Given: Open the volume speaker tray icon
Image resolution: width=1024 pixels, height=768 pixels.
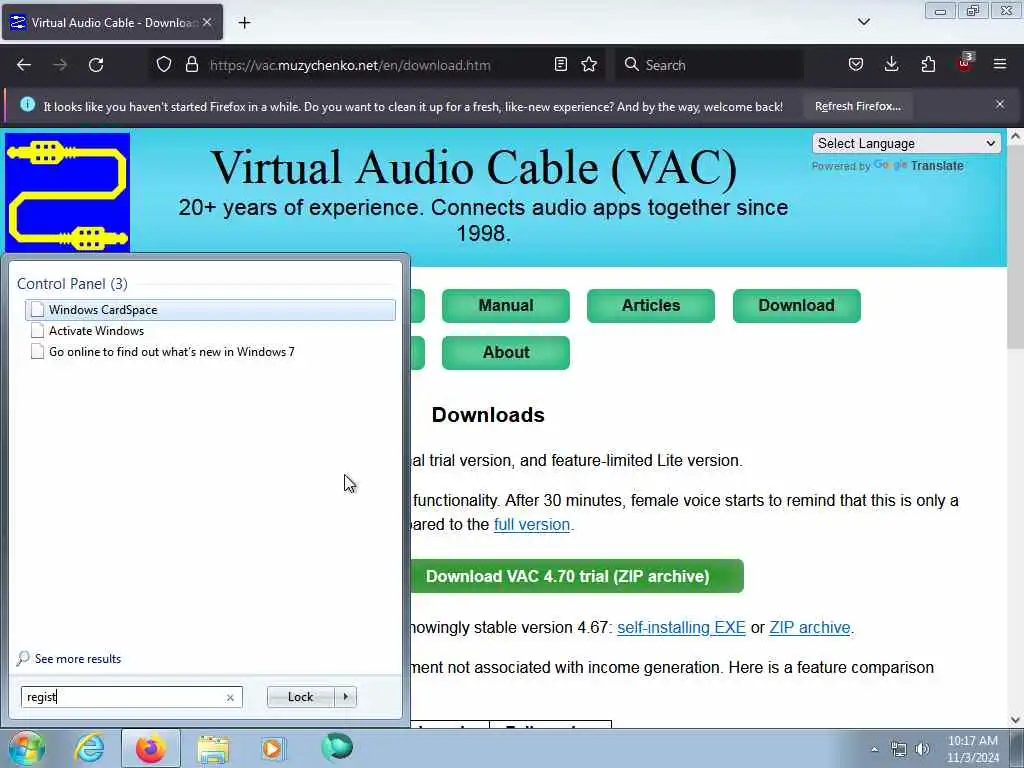Looking at the screenshot, I should point(922,749).
